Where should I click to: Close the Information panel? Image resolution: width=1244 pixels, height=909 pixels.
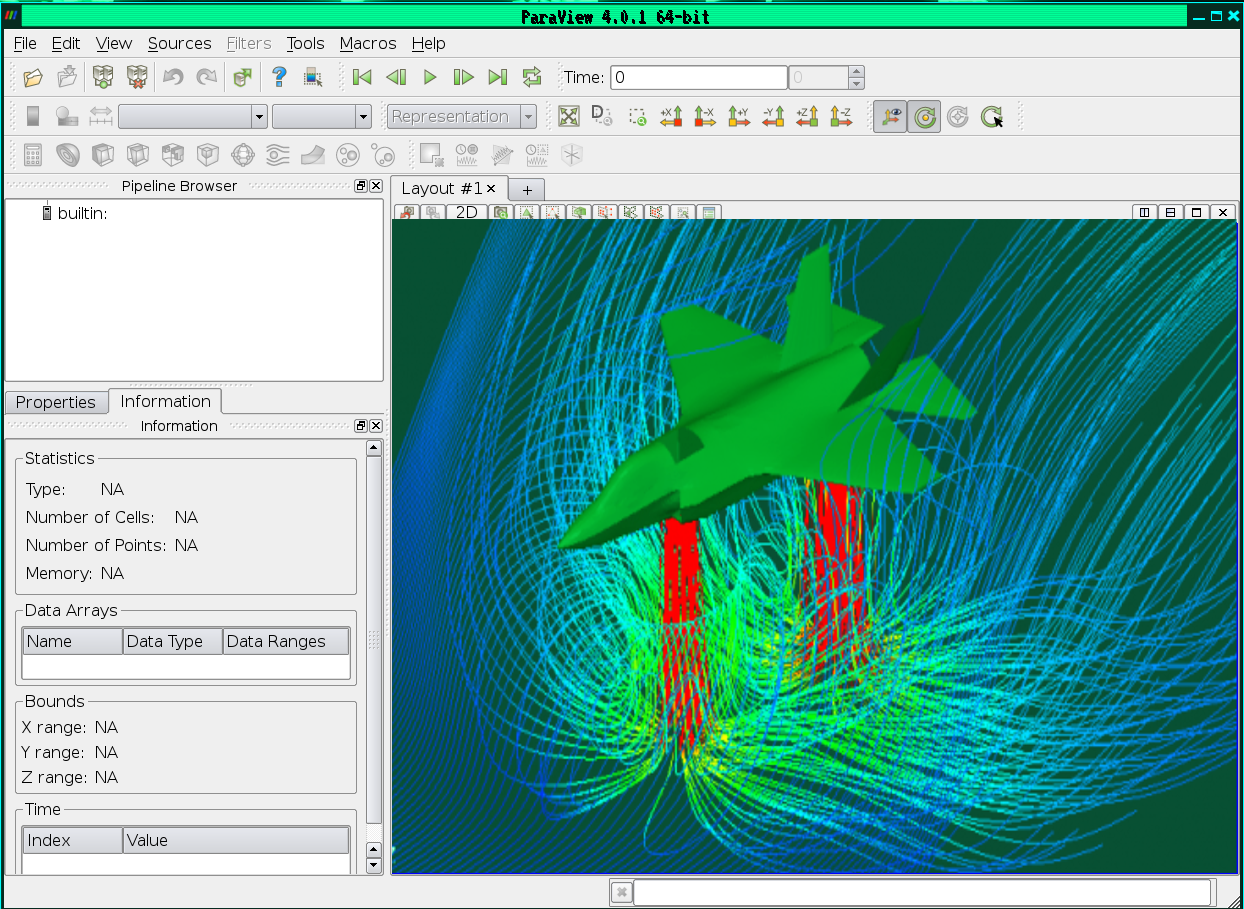pos(376,426)
